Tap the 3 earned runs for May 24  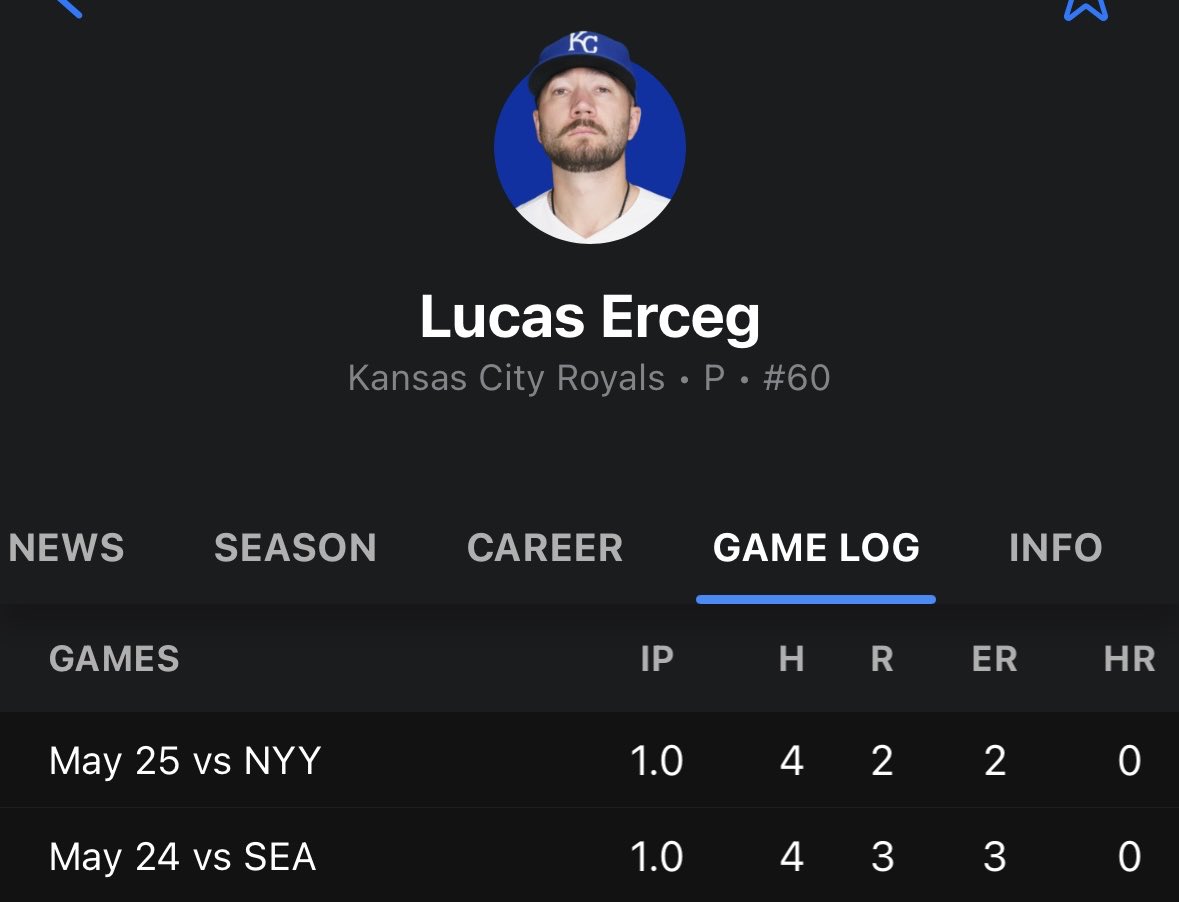tap(994, 856)
